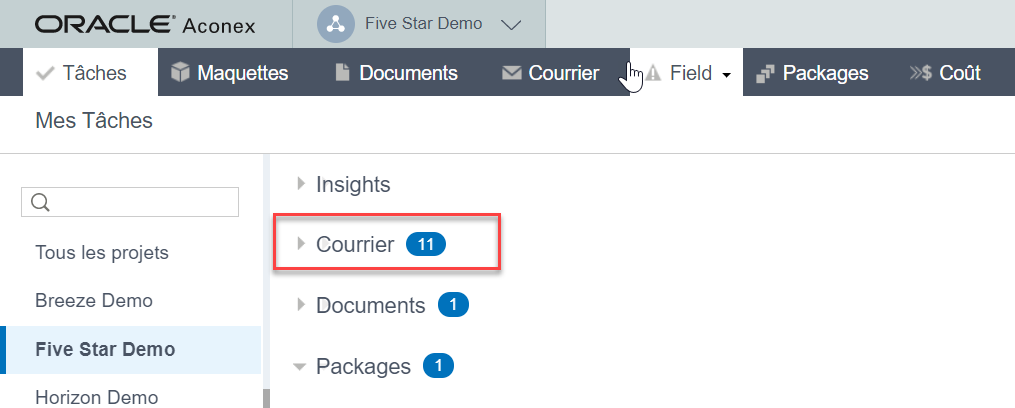Image resolution: width=1015 pixels, height=408 pixels.
Task: Click the Courrier envelope icon in navbar
Action: pos(511,73)
